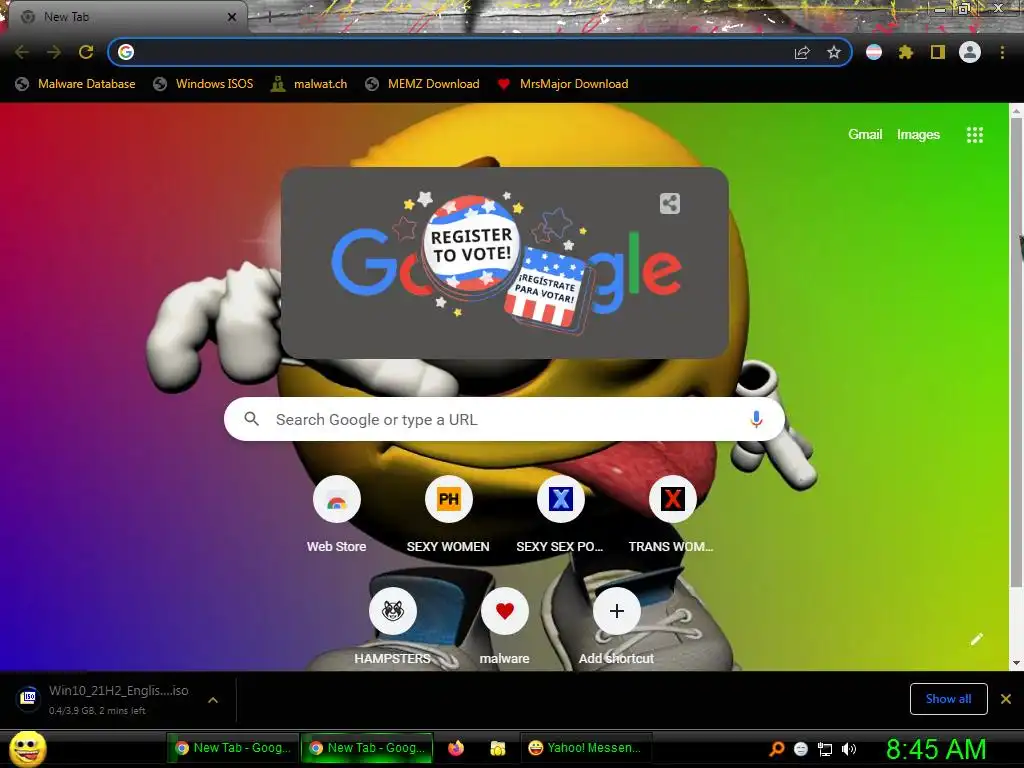Open Yahoo! Messenger taskbar item
Screen dimensions: 1024x768
pos(586,748)
